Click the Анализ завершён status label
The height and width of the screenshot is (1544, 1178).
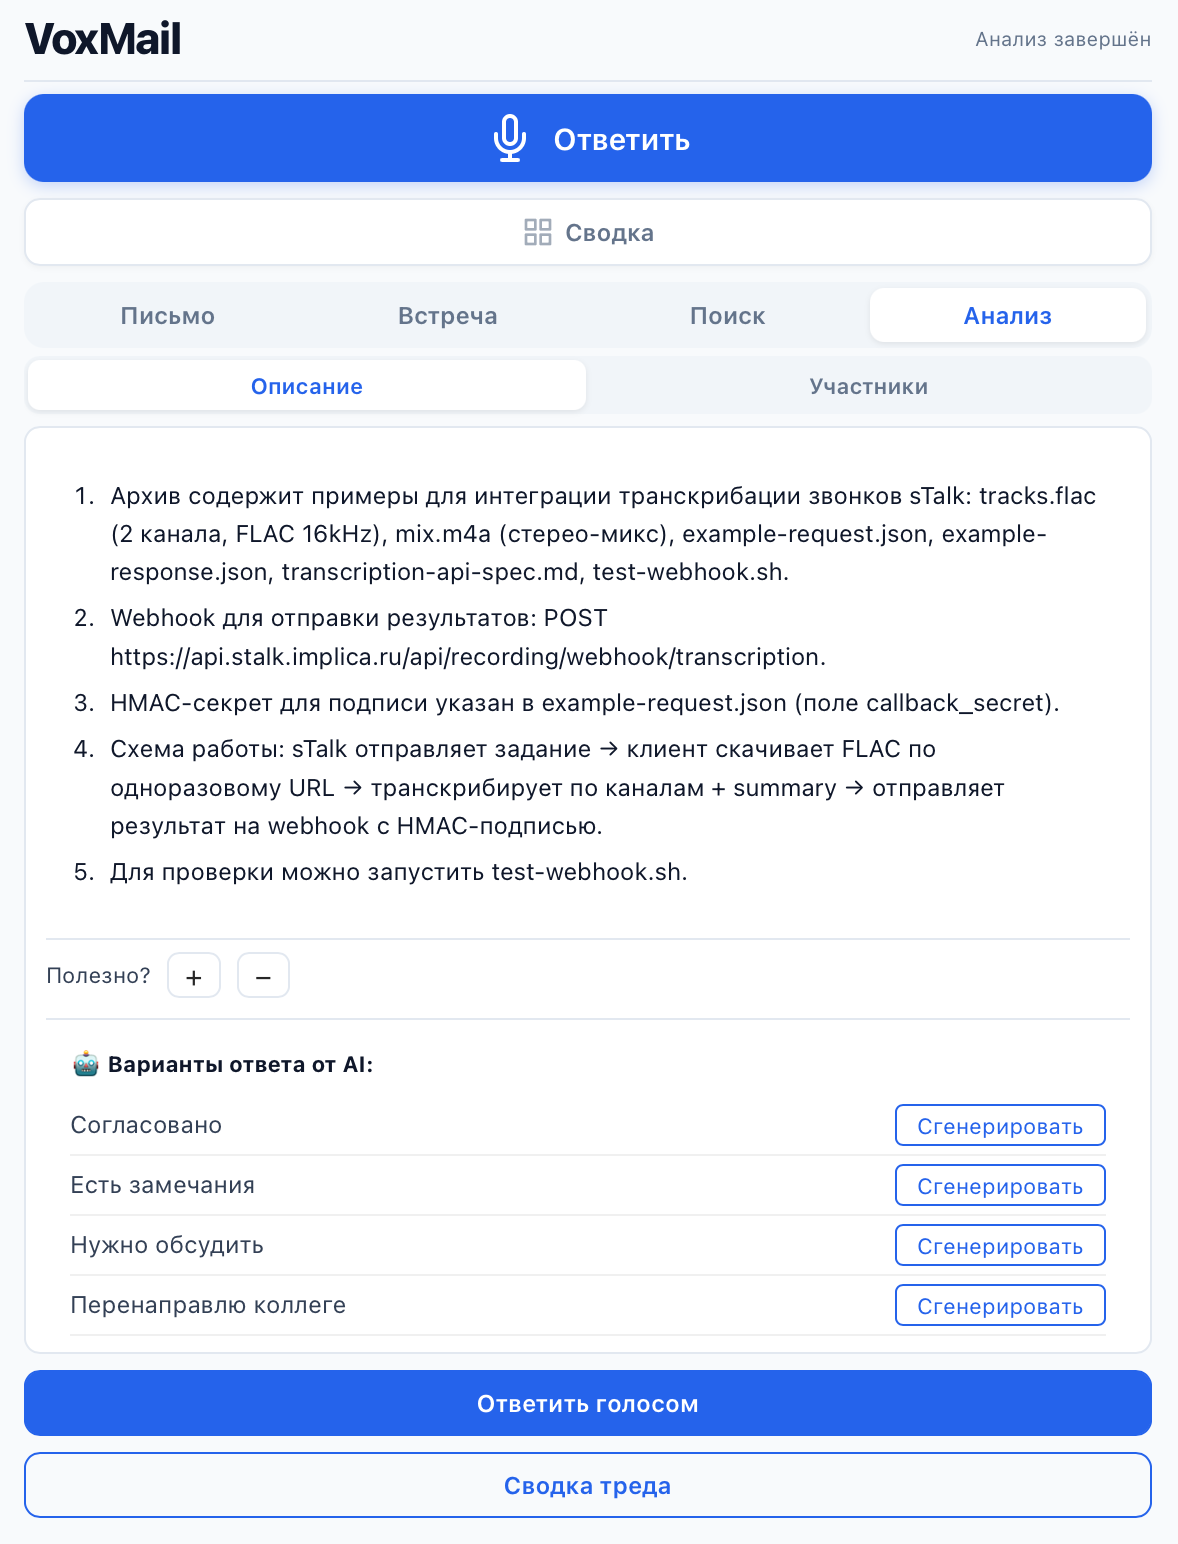[x=1062, y=40]
